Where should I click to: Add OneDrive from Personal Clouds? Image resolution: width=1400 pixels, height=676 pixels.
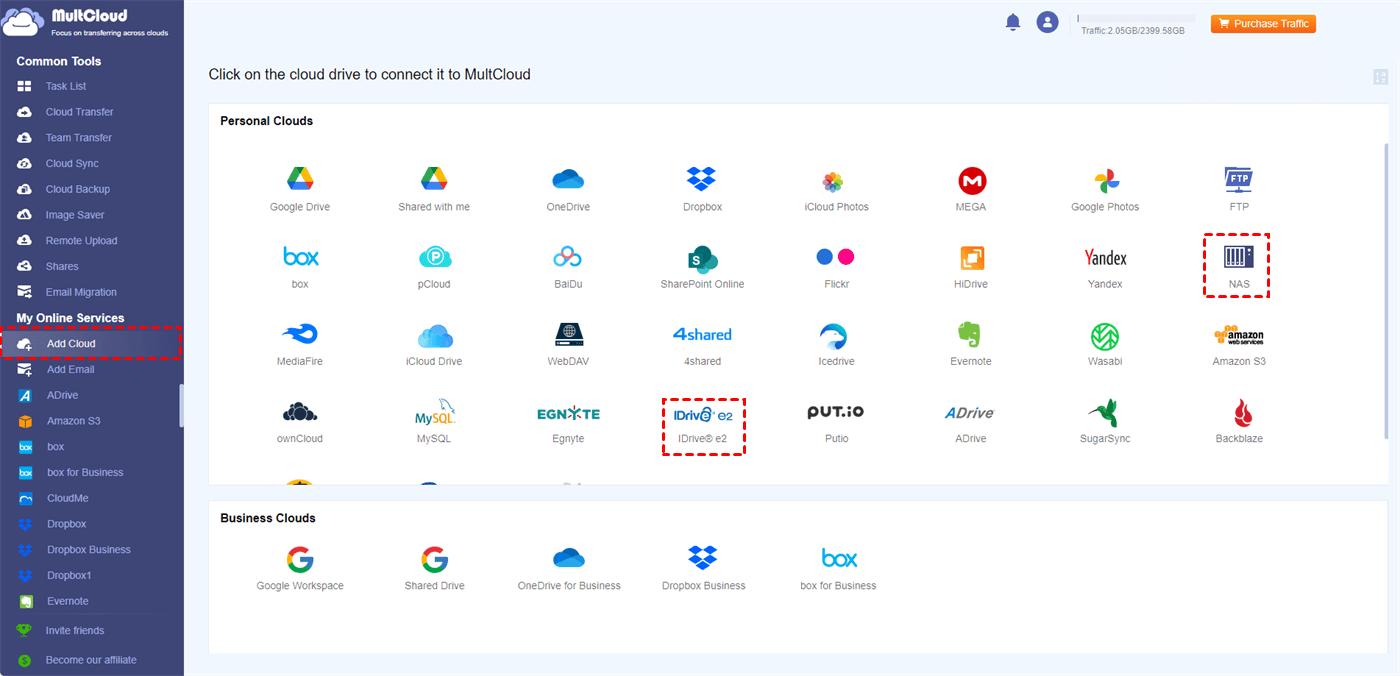coord(568,180)
